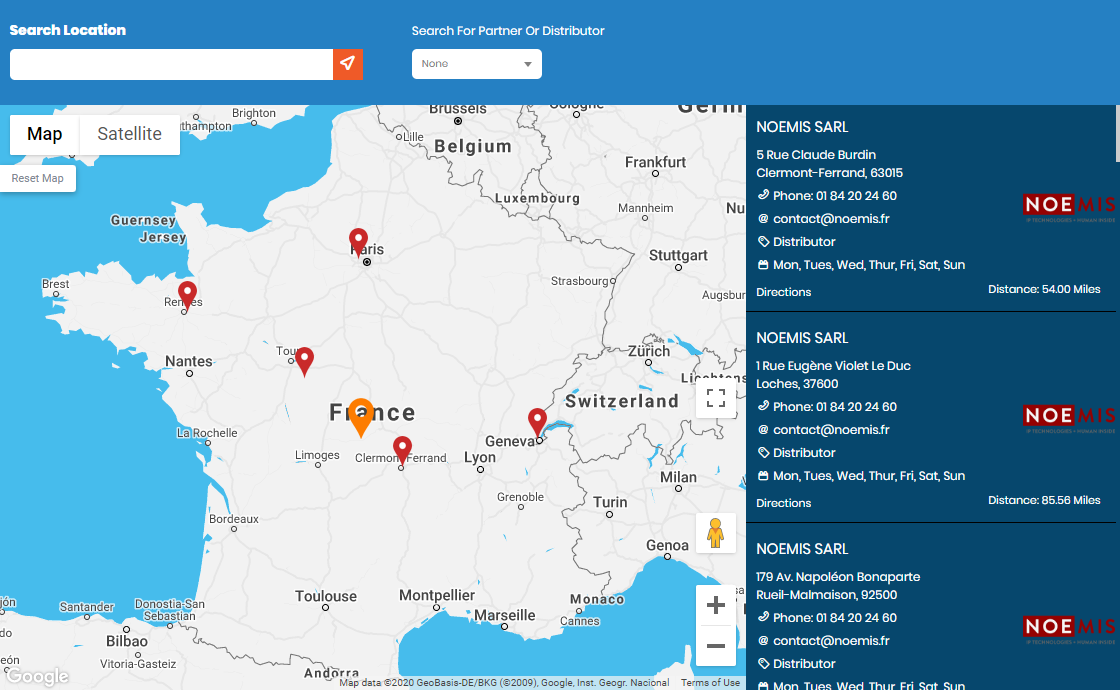
Task: Click the results list scrollbar
Action: (x=1117, y=134)
